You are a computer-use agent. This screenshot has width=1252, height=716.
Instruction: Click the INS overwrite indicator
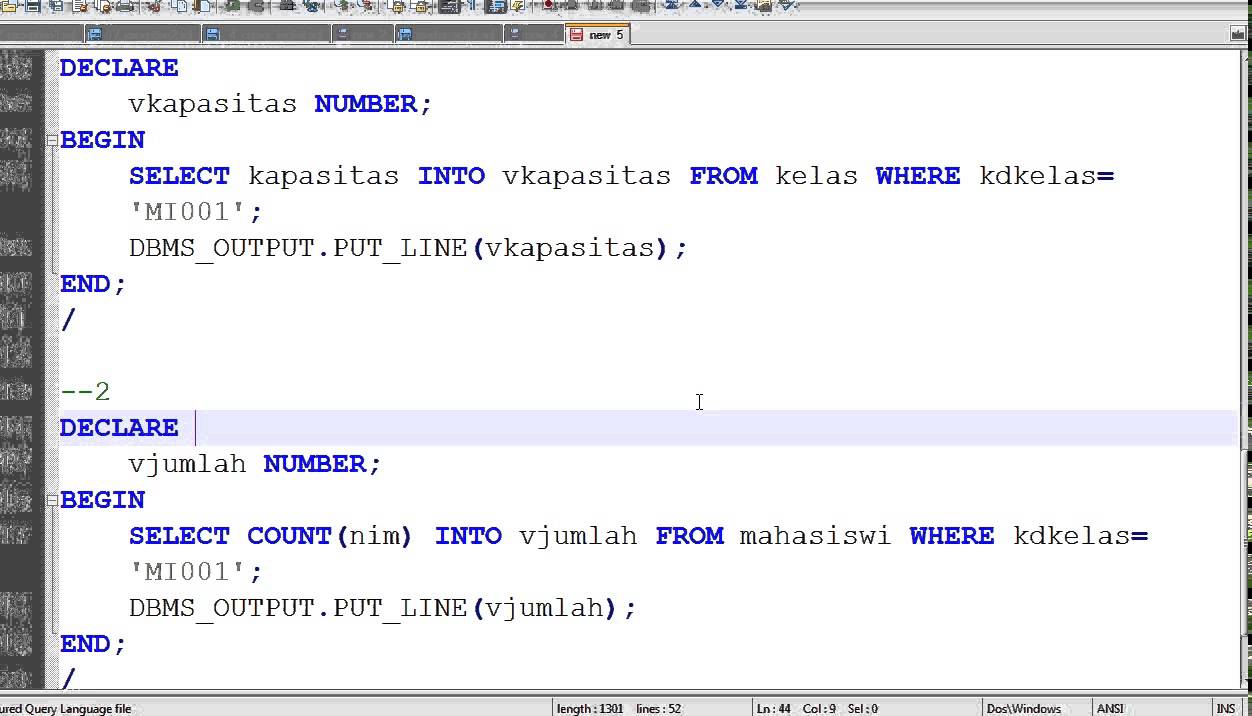pos(1225,708)
